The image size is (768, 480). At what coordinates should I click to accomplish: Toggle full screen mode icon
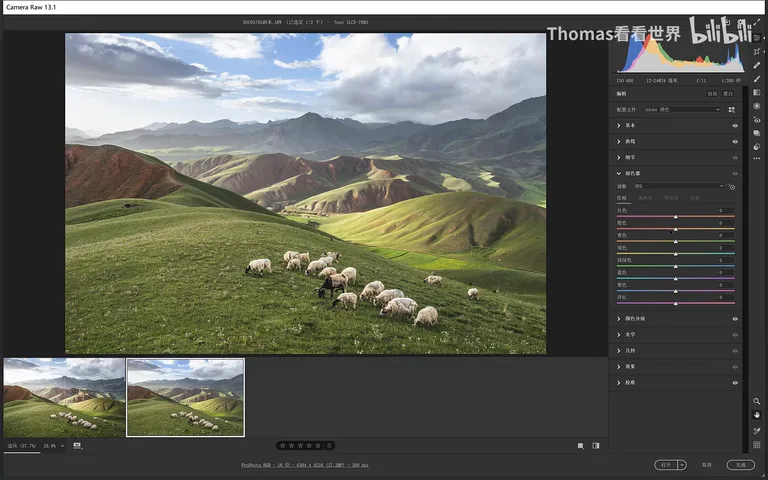tap(757, 23)
